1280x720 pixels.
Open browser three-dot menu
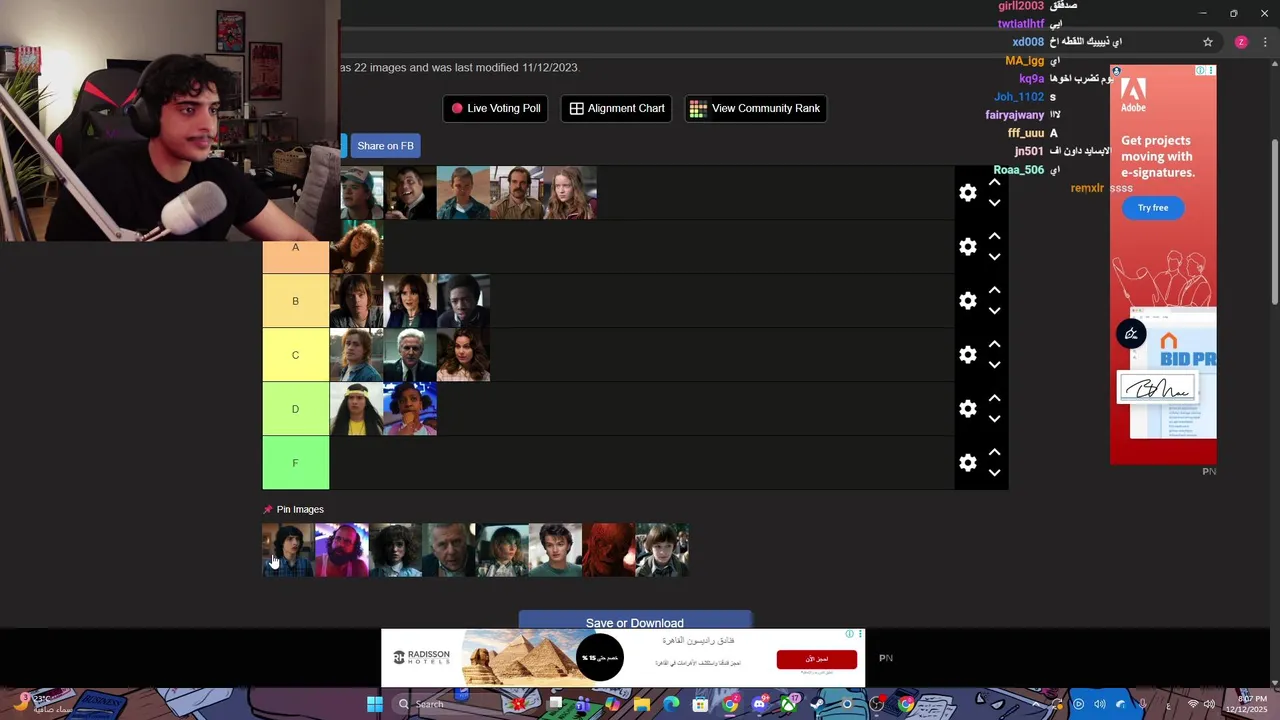[x=1265, y=42]
